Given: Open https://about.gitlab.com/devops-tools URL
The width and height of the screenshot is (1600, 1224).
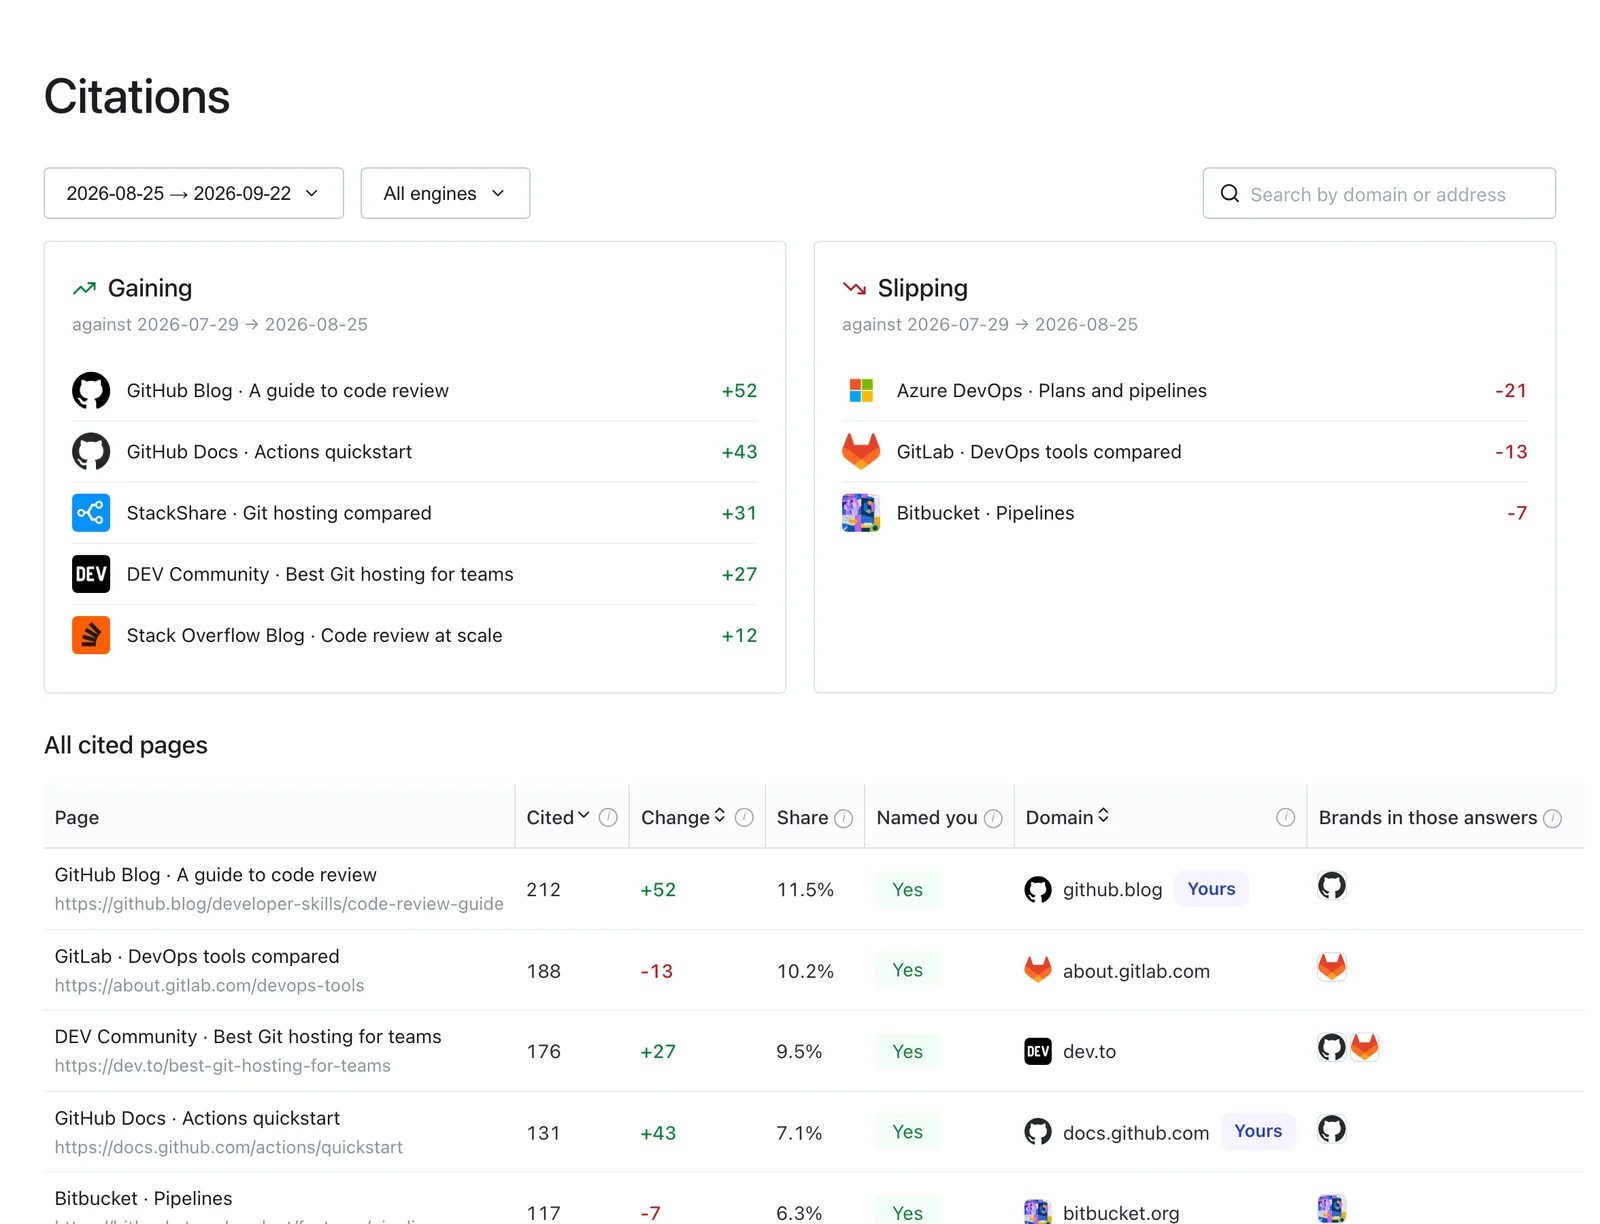Looking at the screenshot, I should pos(210,986).
